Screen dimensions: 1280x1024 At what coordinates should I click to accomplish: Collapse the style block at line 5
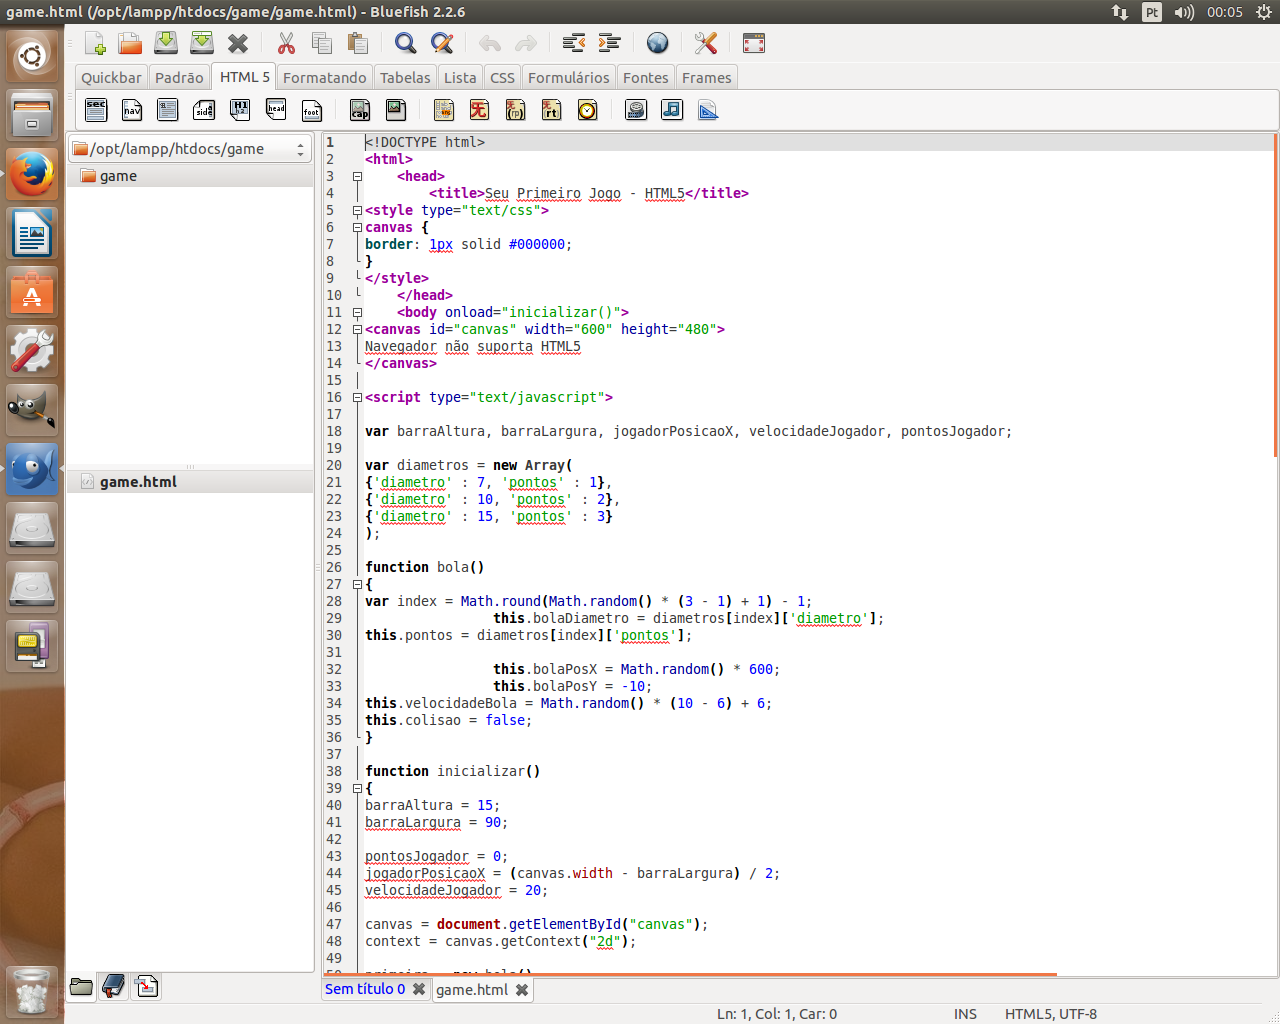tap(356, 210)
